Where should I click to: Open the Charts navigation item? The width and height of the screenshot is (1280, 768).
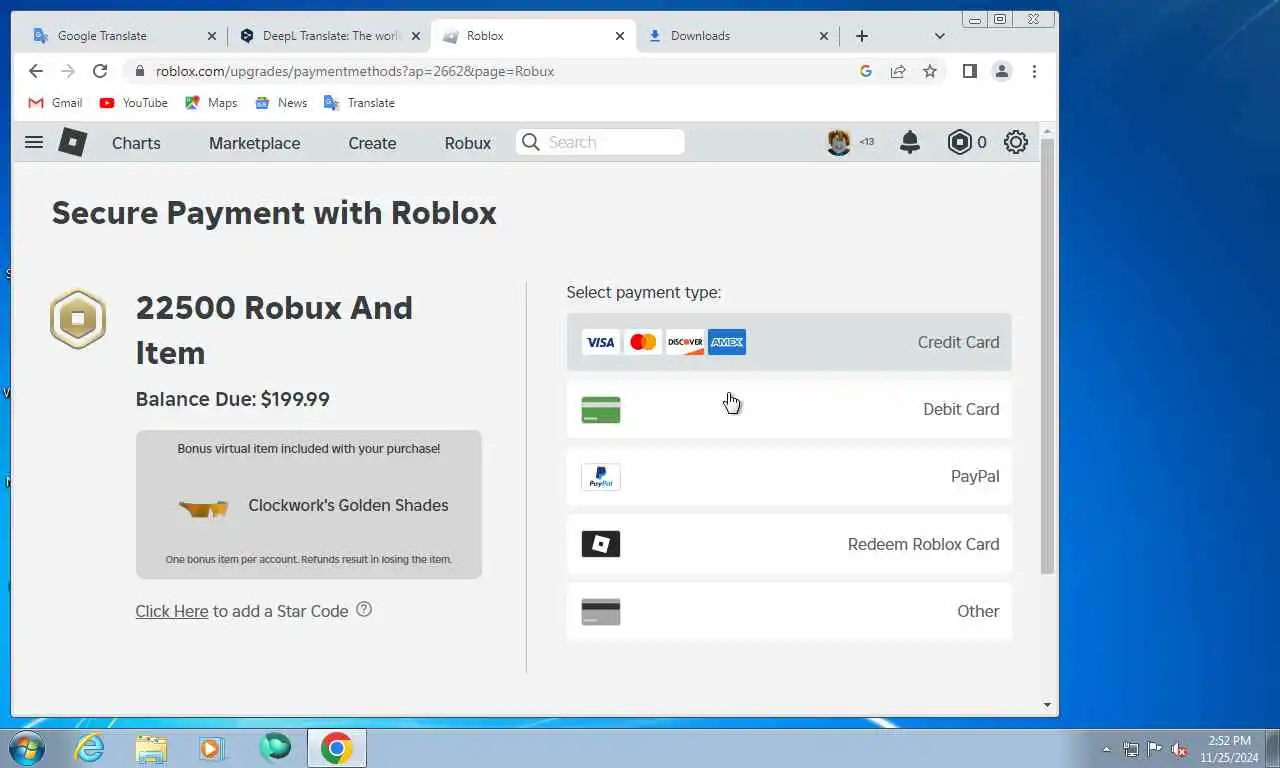pos(136,143)
